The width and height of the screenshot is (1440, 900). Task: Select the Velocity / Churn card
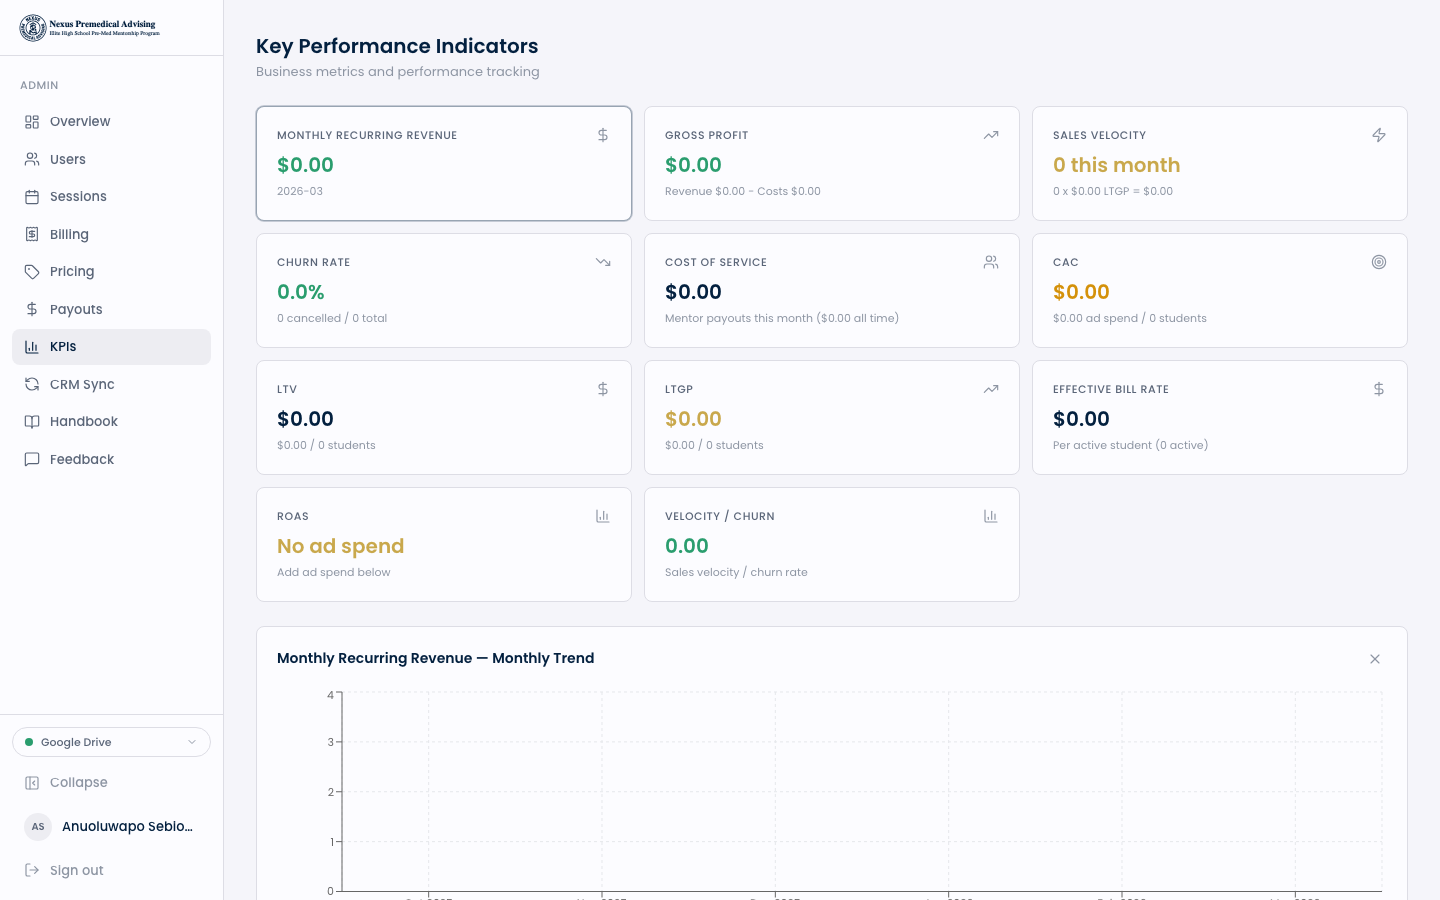pos(831,544)
